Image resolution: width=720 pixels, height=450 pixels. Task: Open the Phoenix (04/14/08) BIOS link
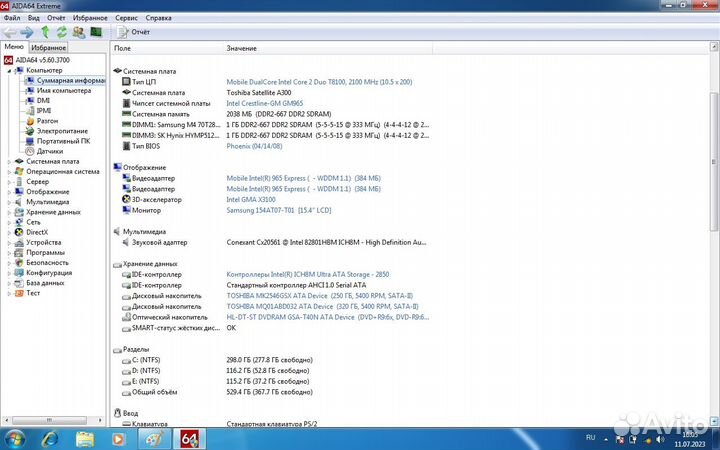tap(254, 146)
